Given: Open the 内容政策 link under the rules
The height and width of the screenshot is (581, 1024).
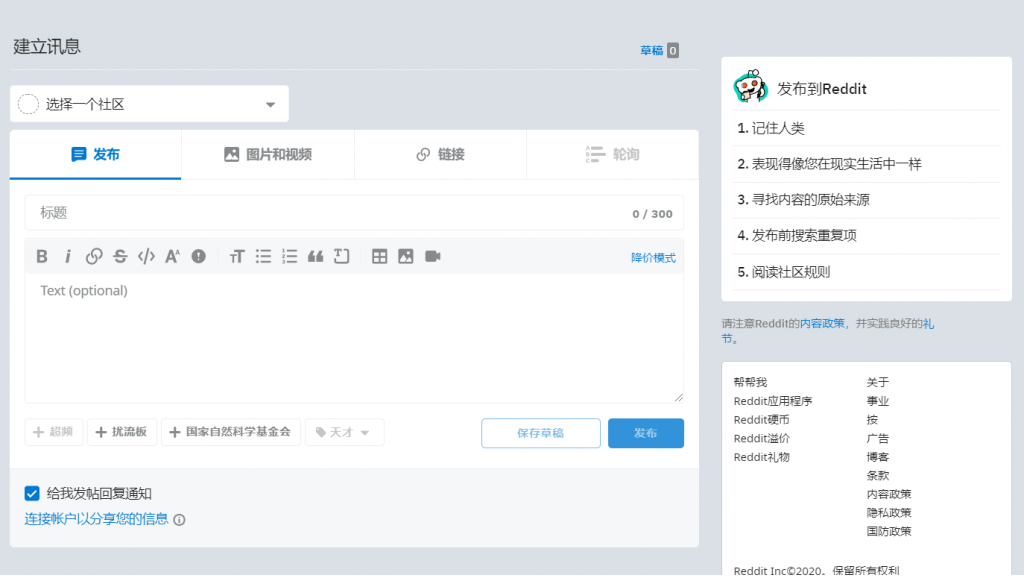Looking at the screenshot, I should (822, 324).
